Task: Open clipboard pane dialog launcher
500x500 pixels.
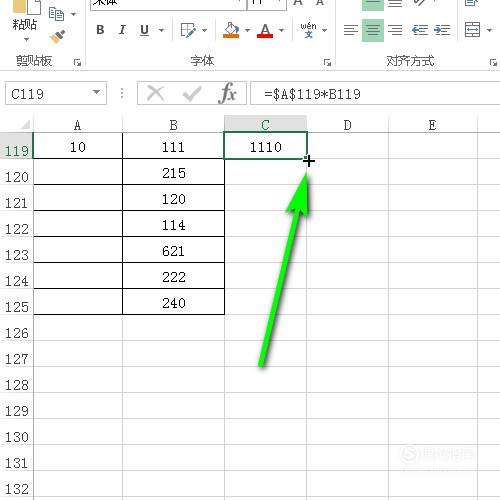Action: point(77,62)
